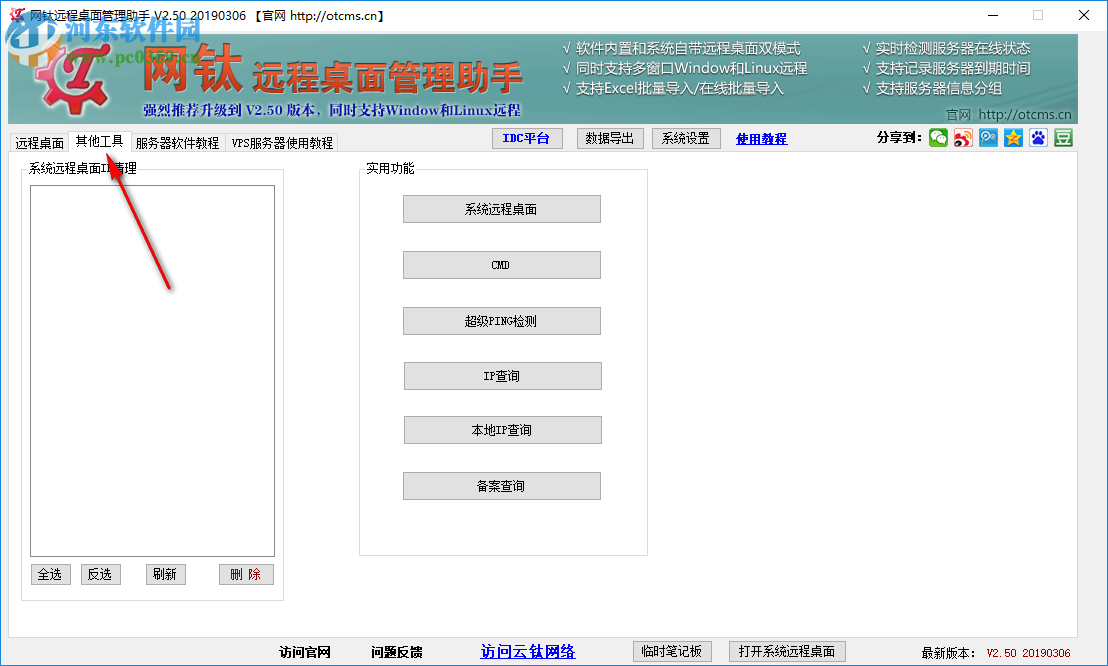The height and width of the screenshot is (666, 1108).
Task: Run a 备案查询
Action: coord(501,485)
